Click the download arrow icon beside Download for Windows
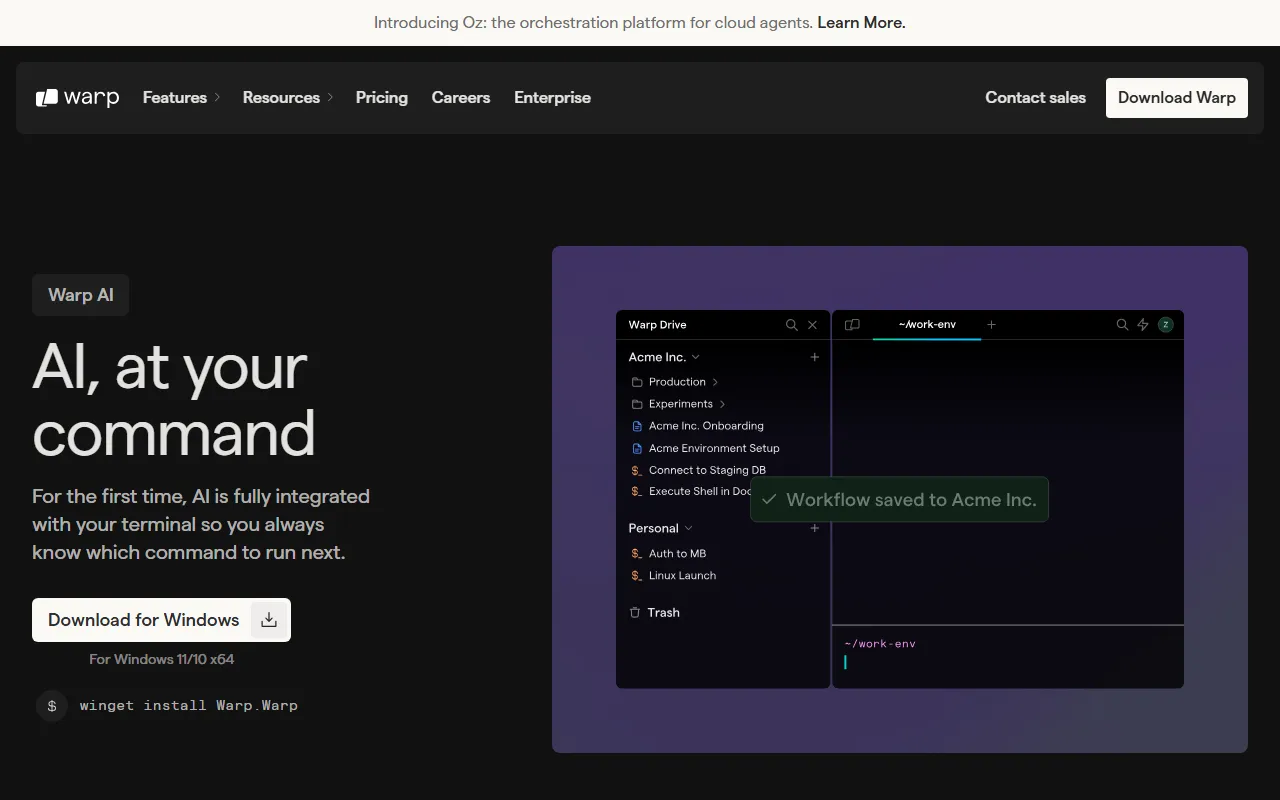This screenshot has height=800, width=1280. pos(269,620)
